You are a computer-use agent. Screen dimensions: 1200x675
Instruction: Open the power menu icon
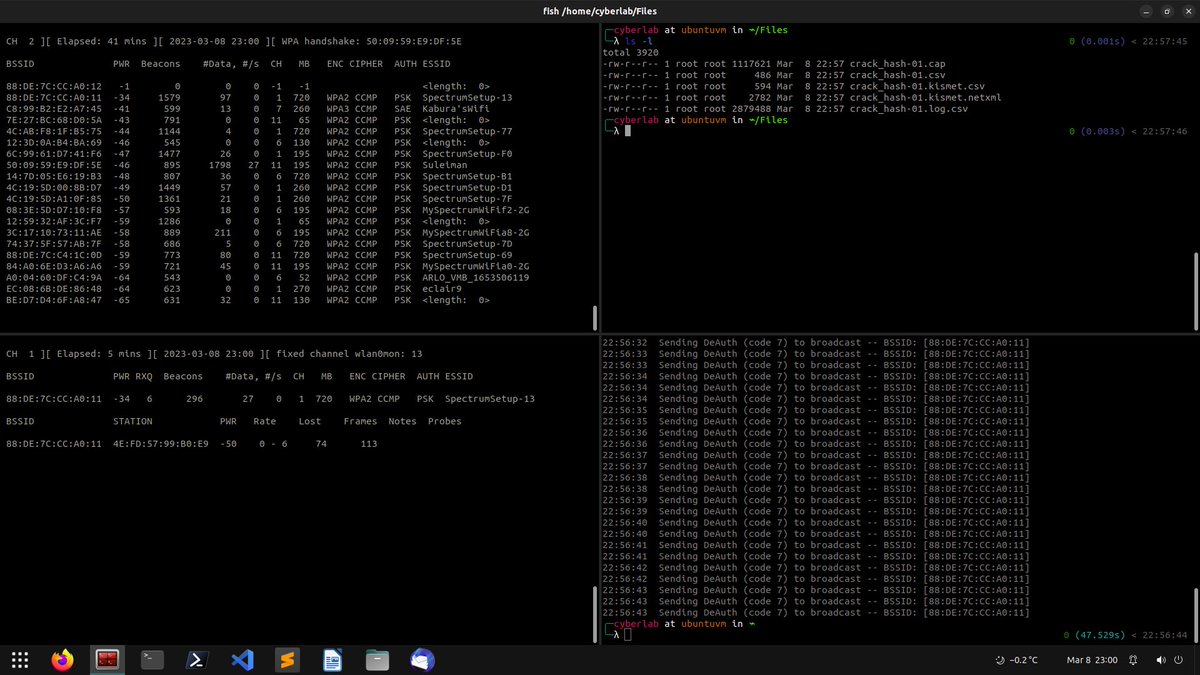[1180, 660]
